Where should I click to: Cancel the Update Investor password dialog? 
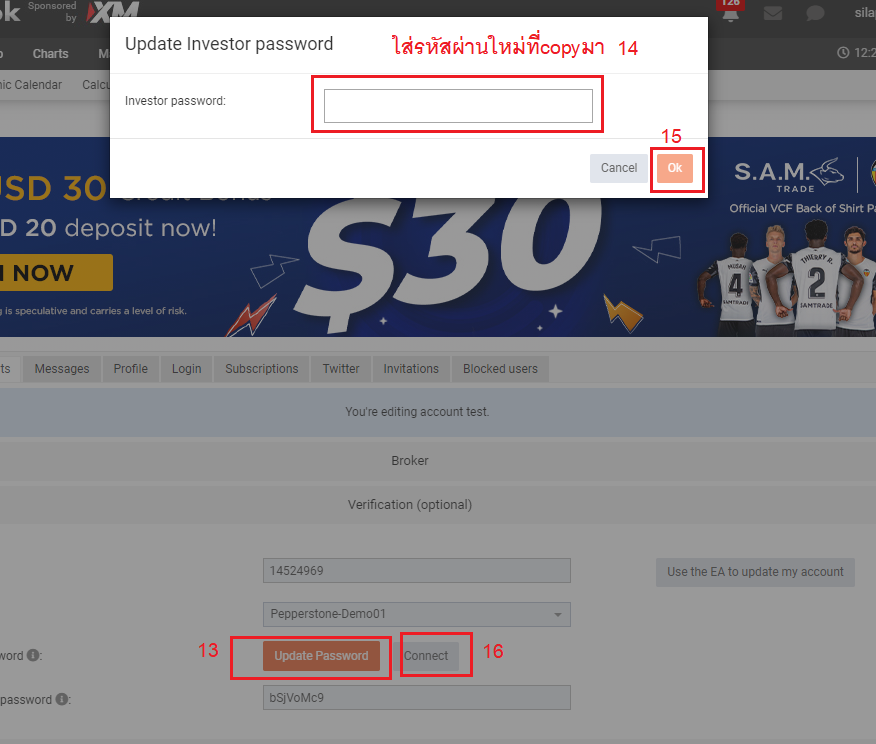[618, 168]
